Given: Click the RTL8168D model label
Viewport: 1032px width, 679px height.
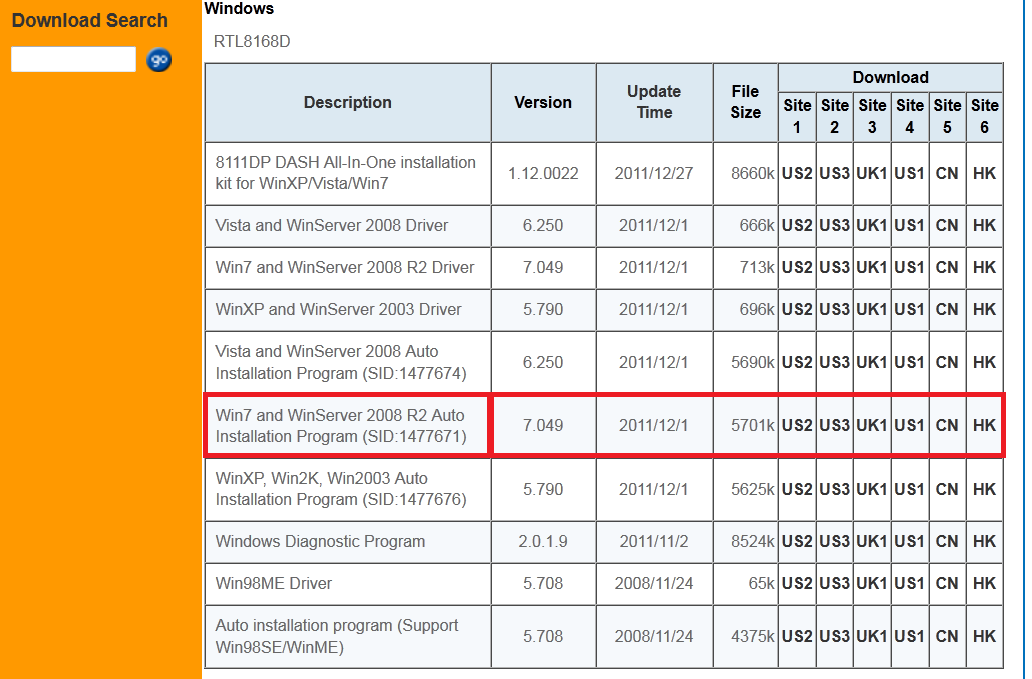Looking at the screenshot, I should click(x=252, y=41).
